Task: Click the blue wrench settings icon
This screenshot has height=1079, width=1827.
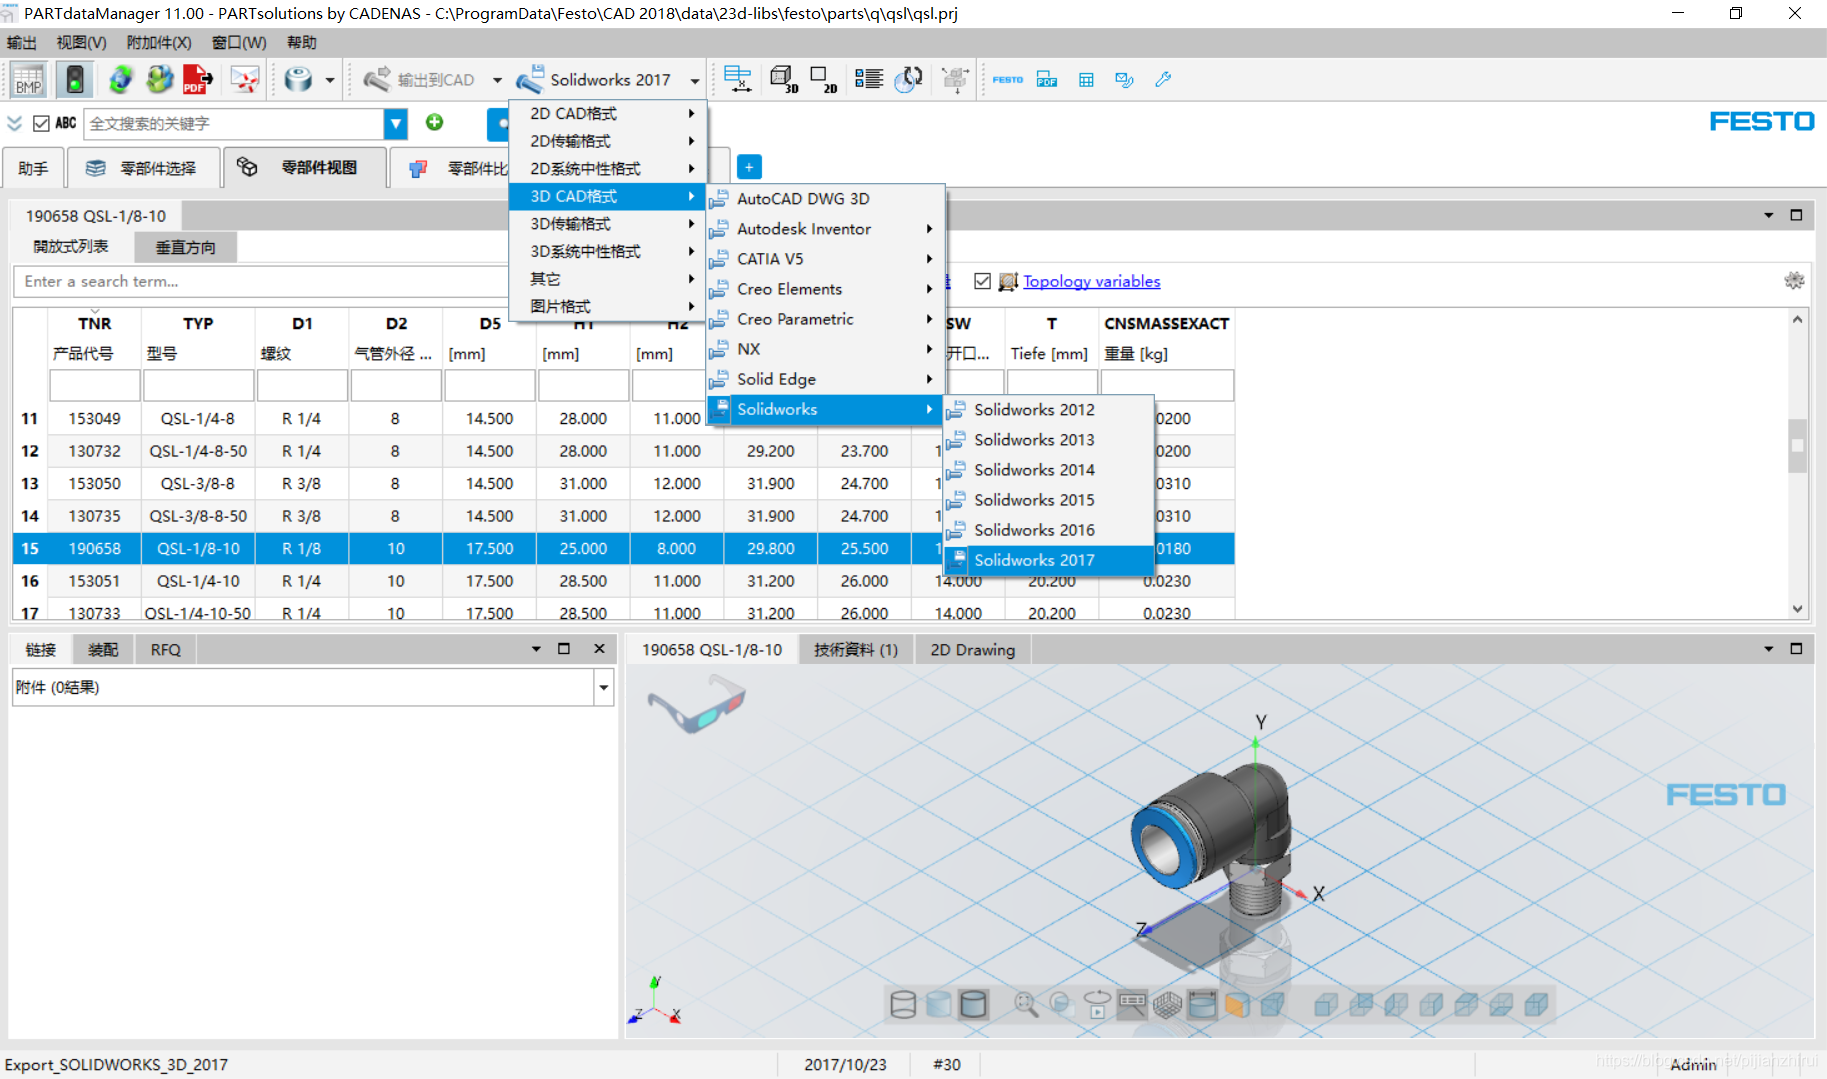Action: point(1163,80)
